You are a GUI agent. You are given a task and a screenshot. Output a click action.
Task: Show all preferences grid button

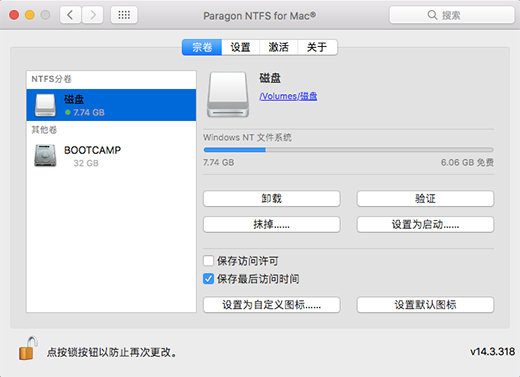tap(124, 15)
